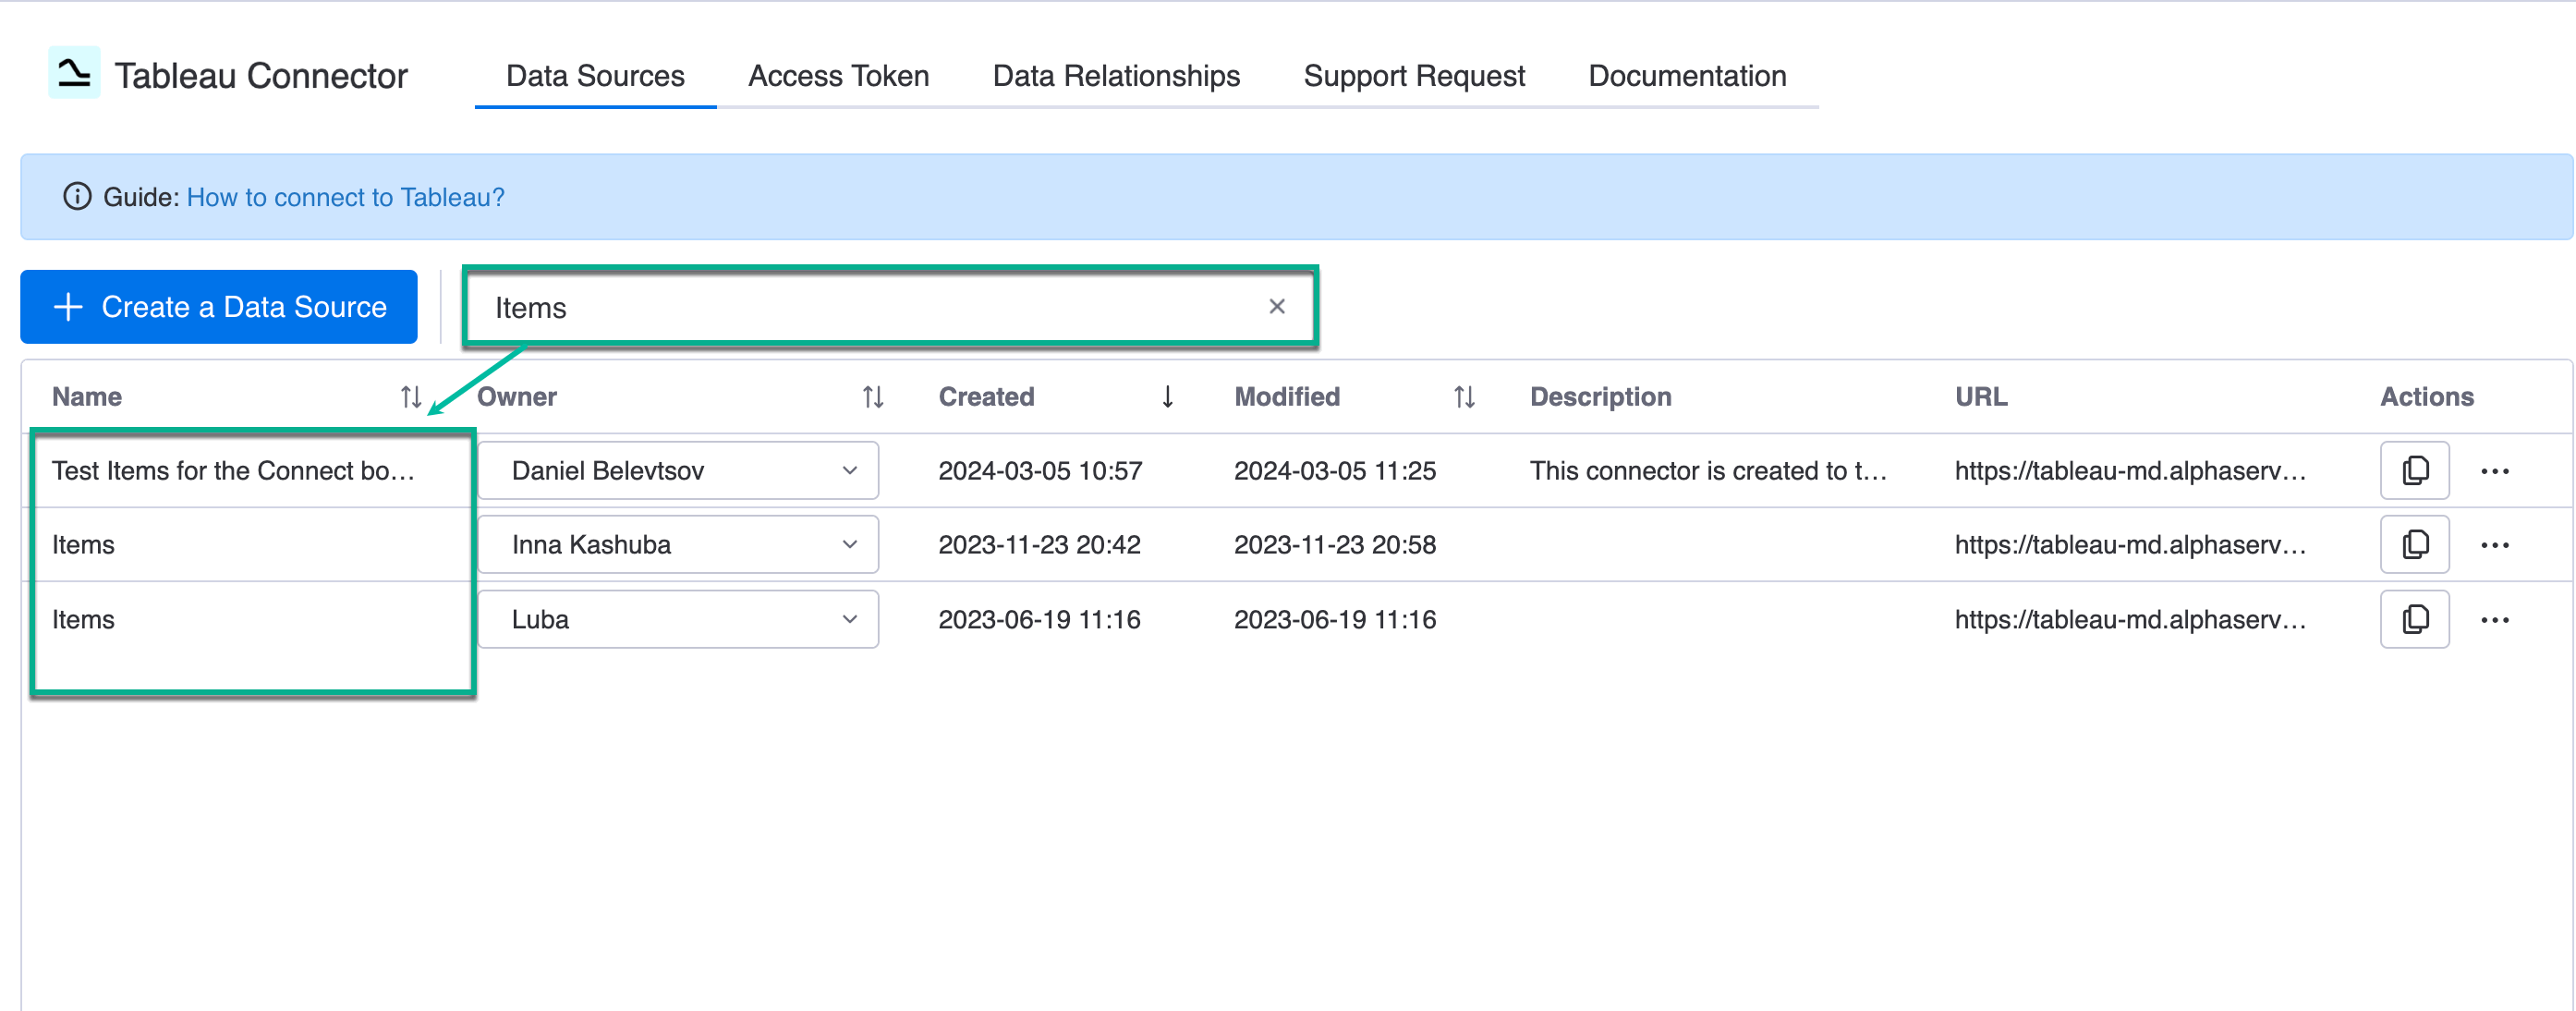Switch to the Access Token tab
This screenshot has height=1011, width=2576.
(838, 75)
